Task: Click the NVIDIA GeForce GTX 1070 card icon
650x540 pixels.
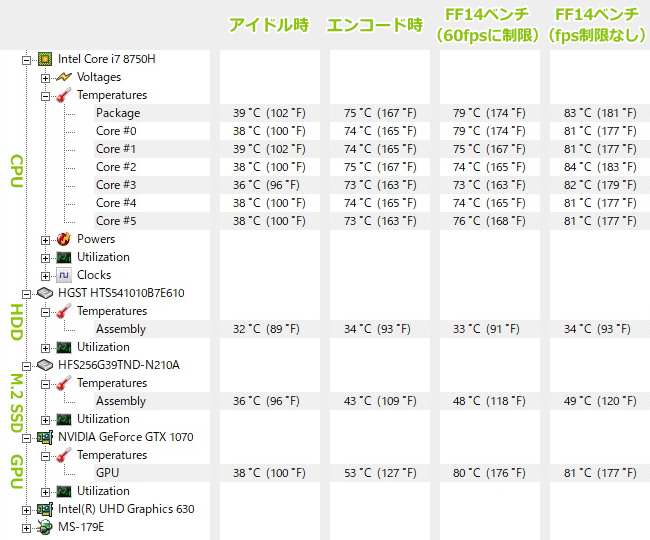Action: [45, 437]
